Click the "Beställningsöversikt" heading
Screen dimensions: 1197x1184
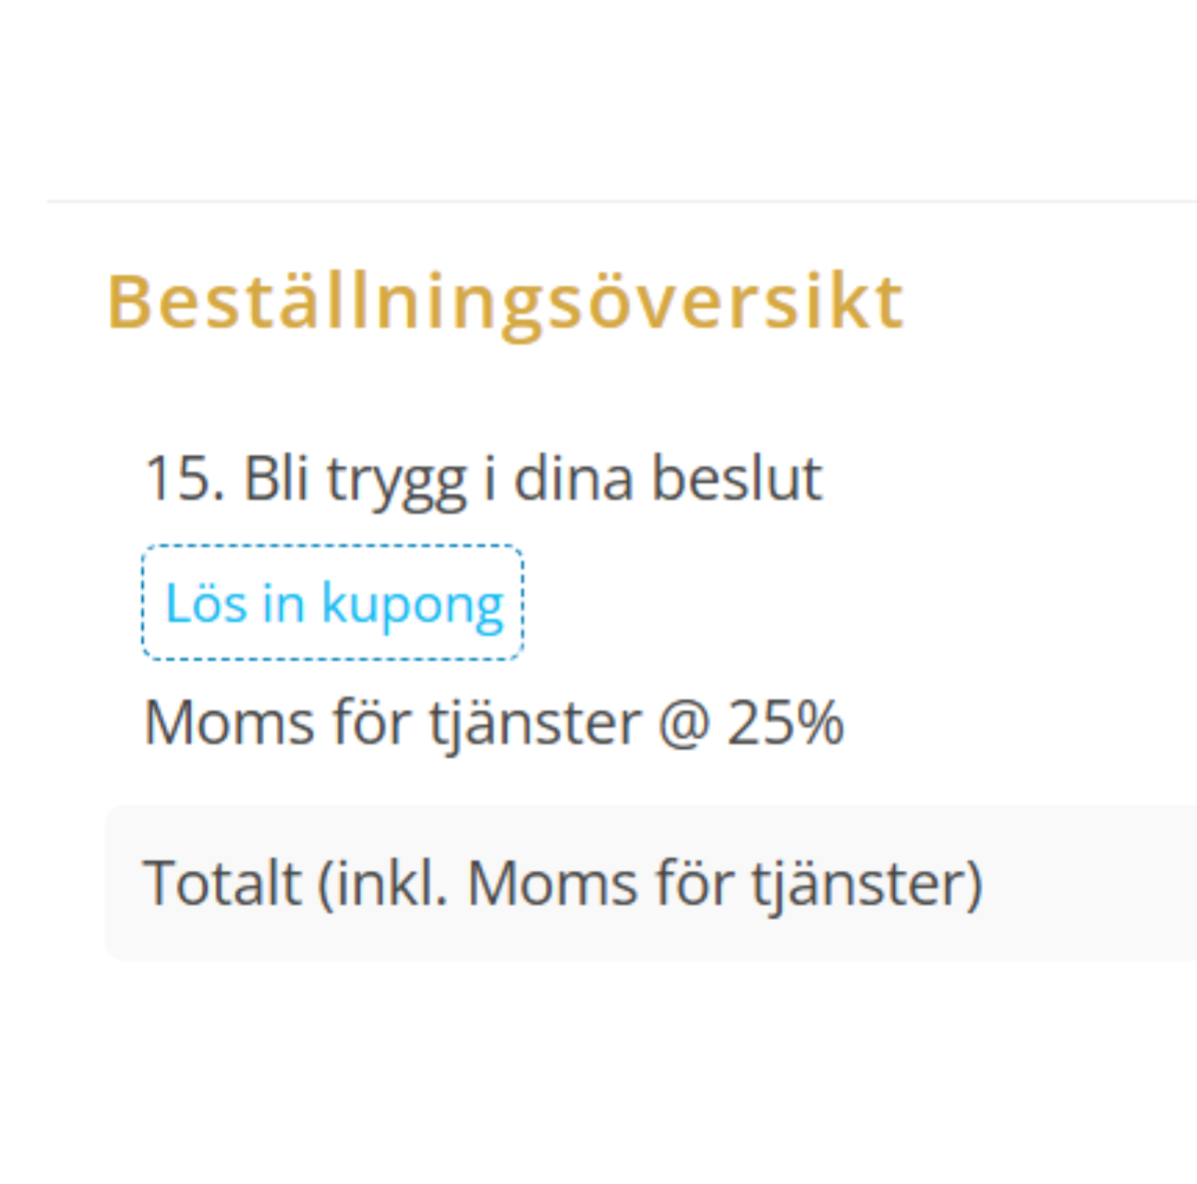[x=505, y=301]
